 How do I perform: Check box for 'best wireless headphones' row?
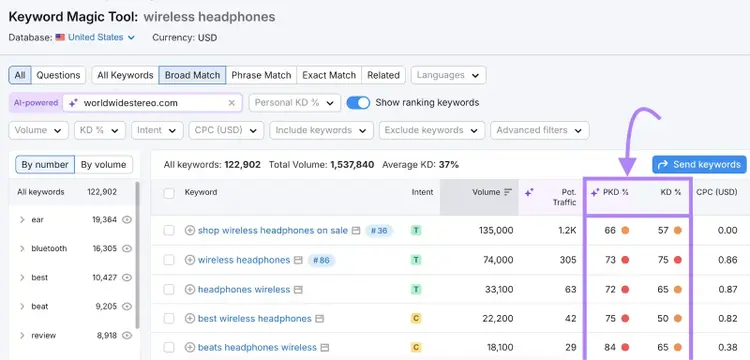click(x=169, y=318)
